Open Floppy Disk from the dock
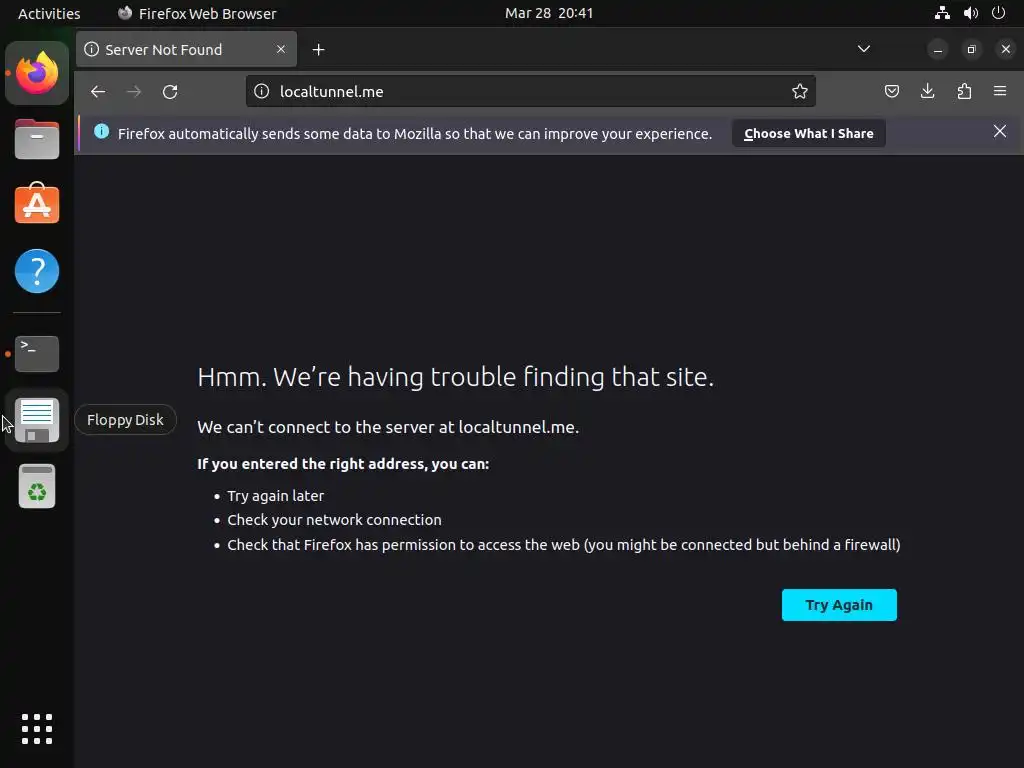This screenshot has width=1024, height=768. 37,420
